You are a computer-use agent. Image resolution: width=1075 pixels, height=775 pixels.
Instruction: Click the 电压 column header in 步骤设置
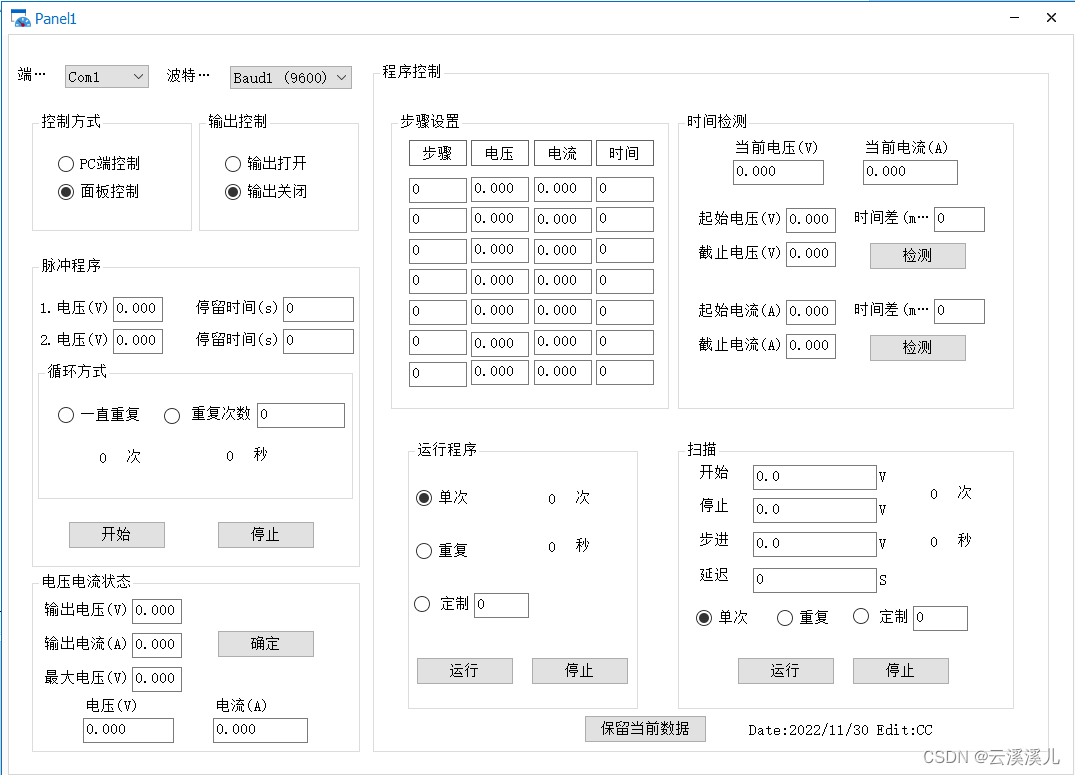pos(500,153)
